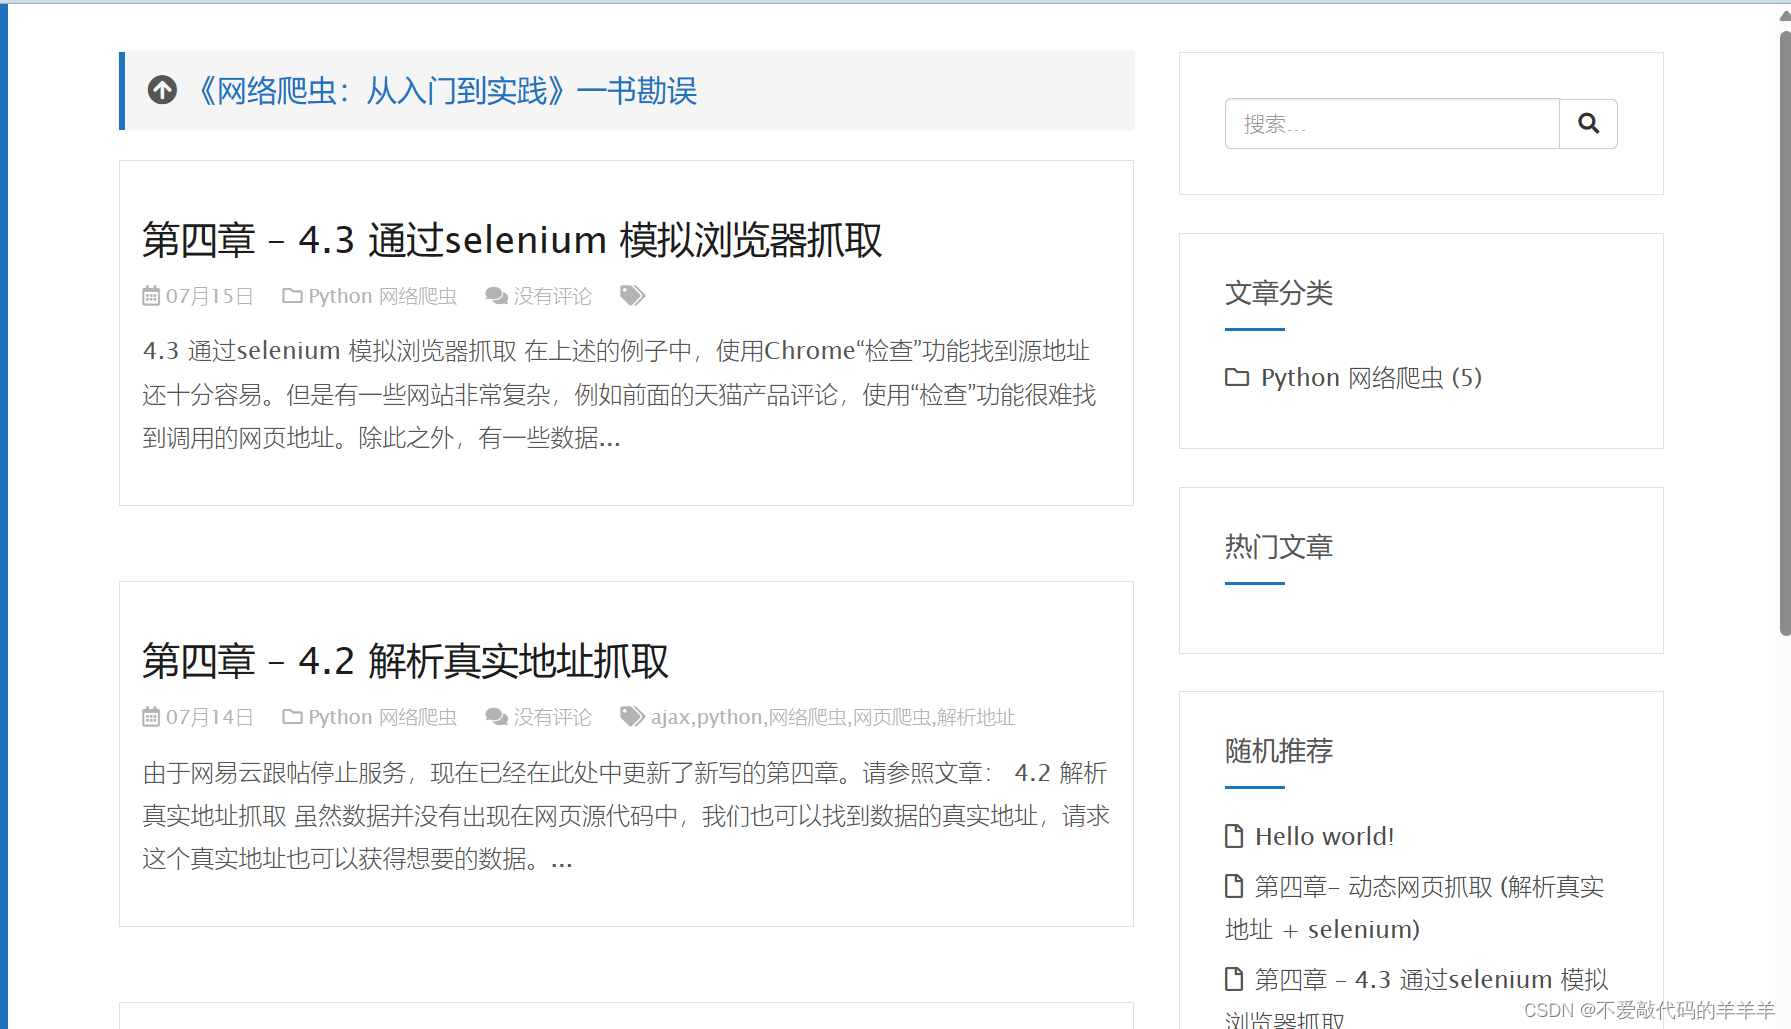Click the search magnifier icon
This screenshot has height=1029, width=1791.
click(x=1588, y=123)
